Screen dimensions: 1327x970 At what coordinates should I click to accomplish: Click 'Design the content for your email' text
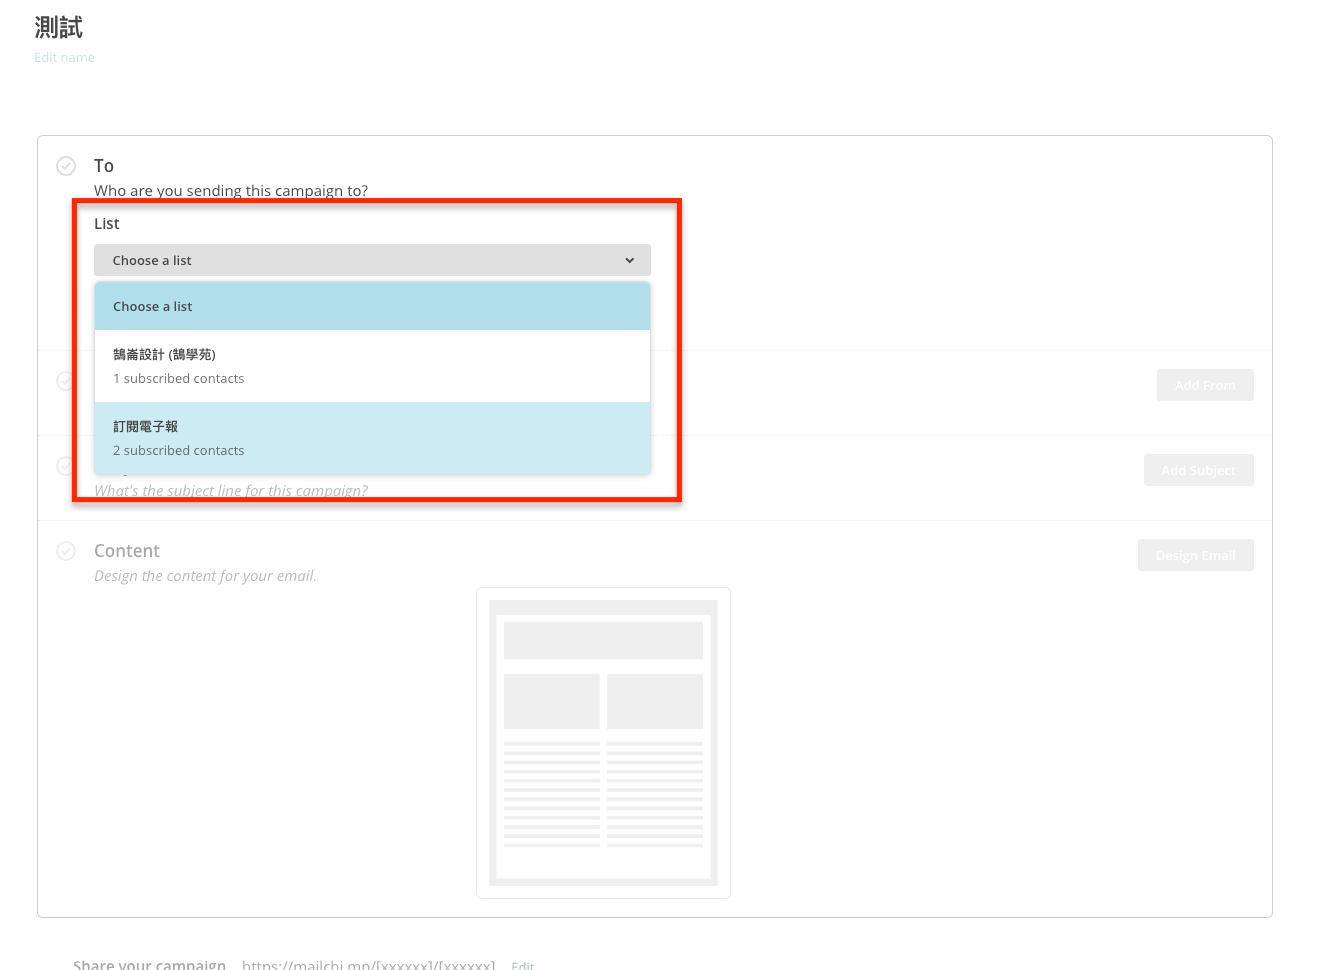click(205, 576)
